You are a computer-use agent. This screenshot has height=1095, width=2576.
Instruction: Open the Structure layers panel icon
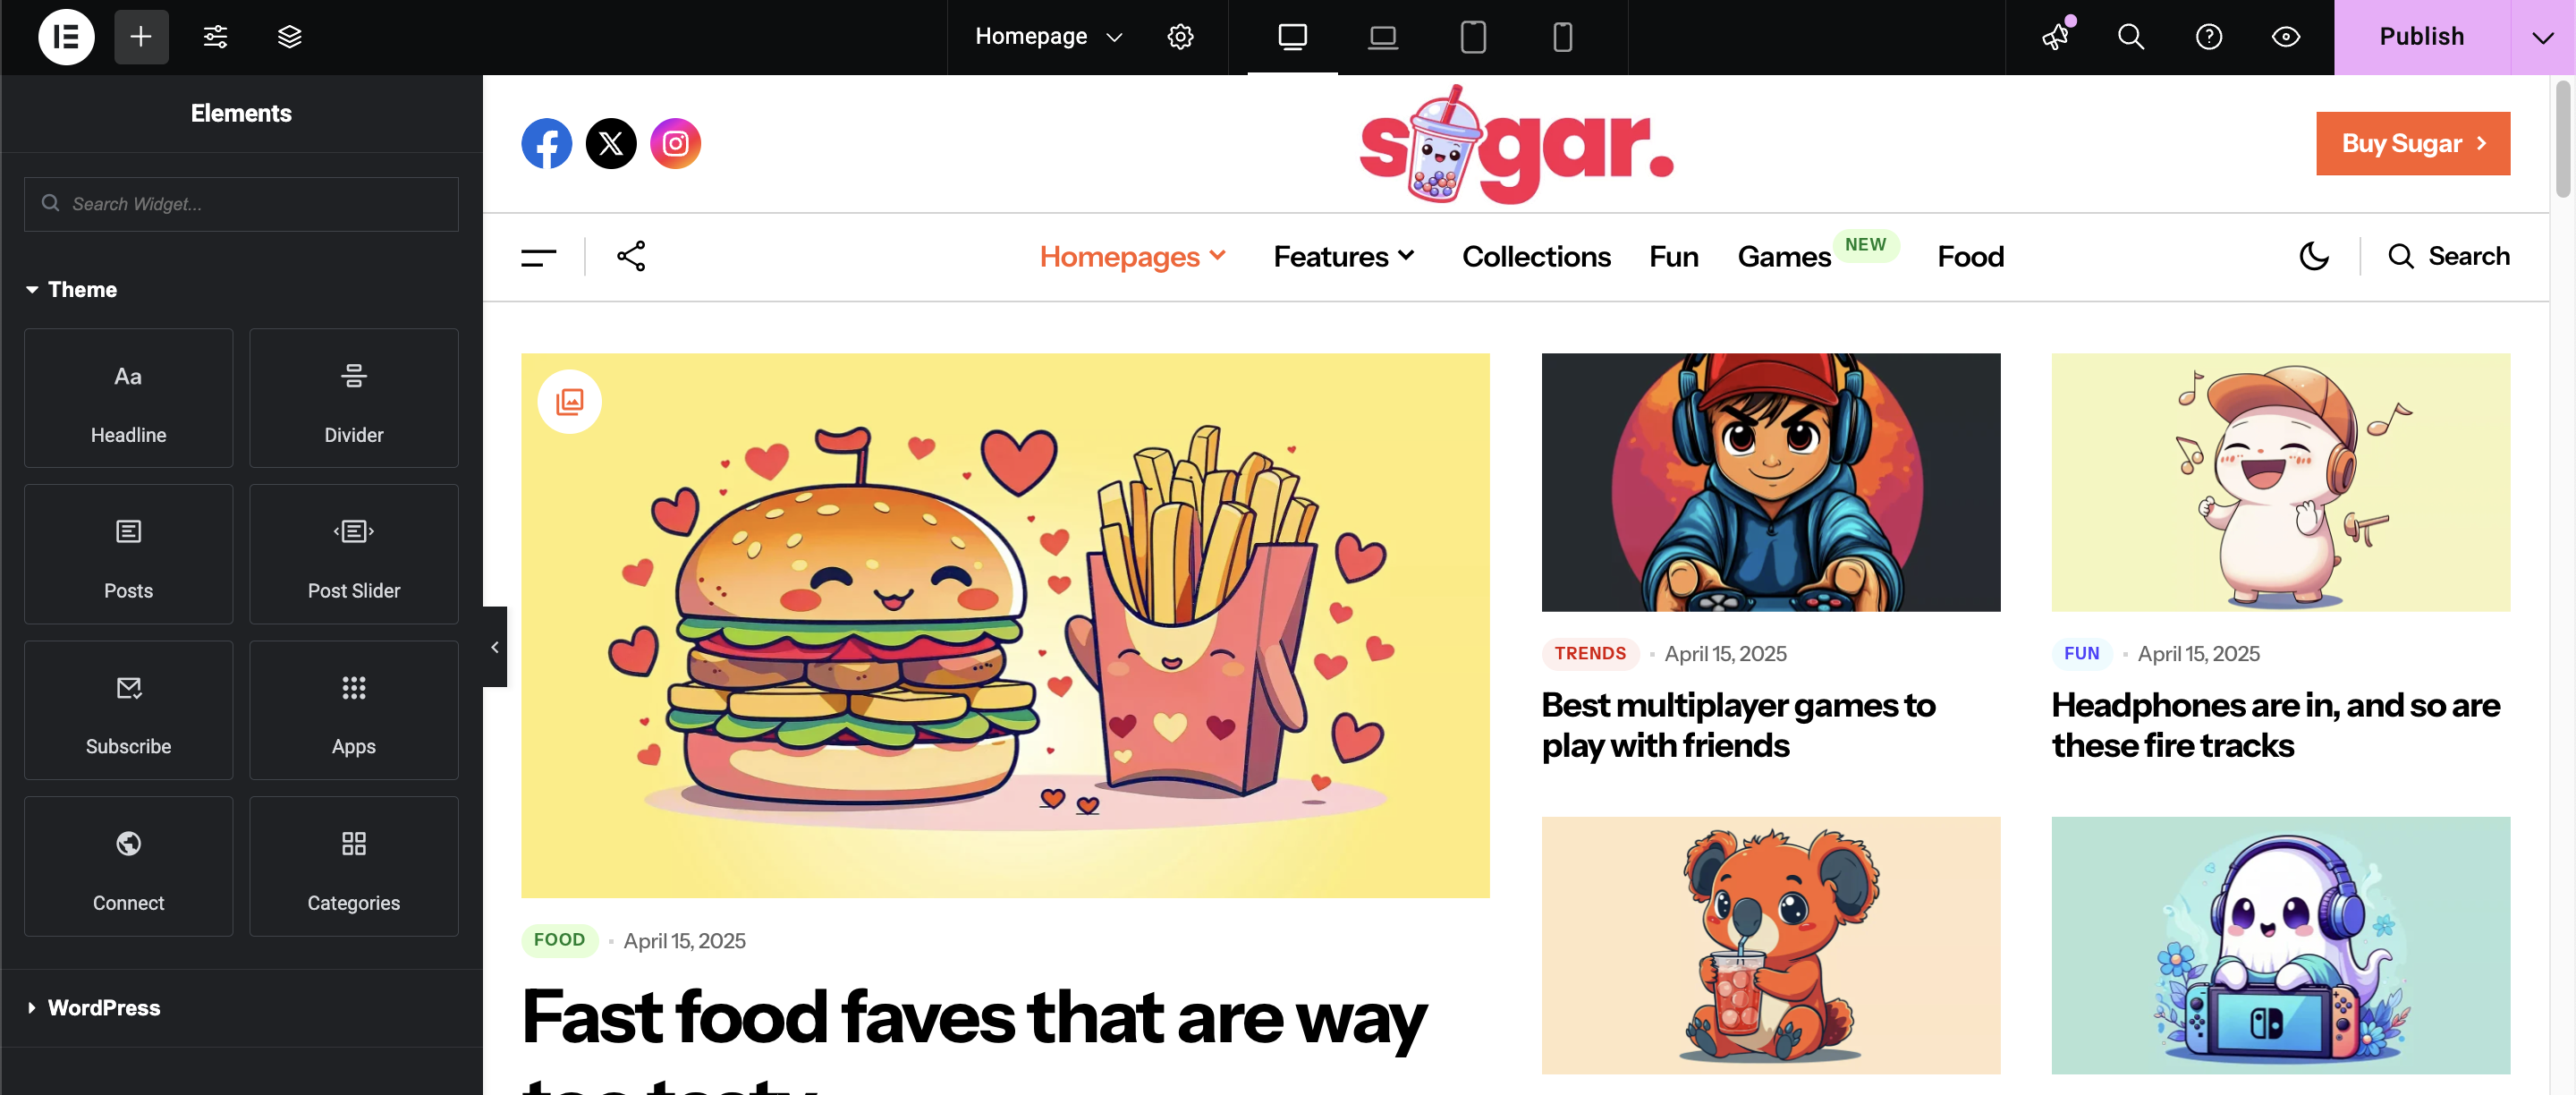point(289,37)
